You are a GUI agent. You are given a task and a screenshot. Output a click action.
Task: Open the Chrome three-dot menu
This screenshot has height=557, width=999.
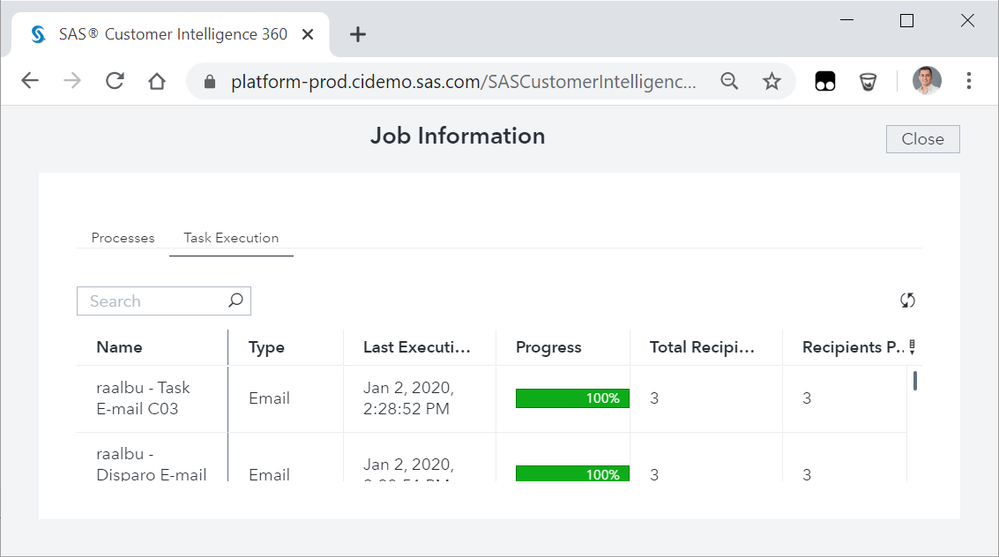click(x=968, y=82)
